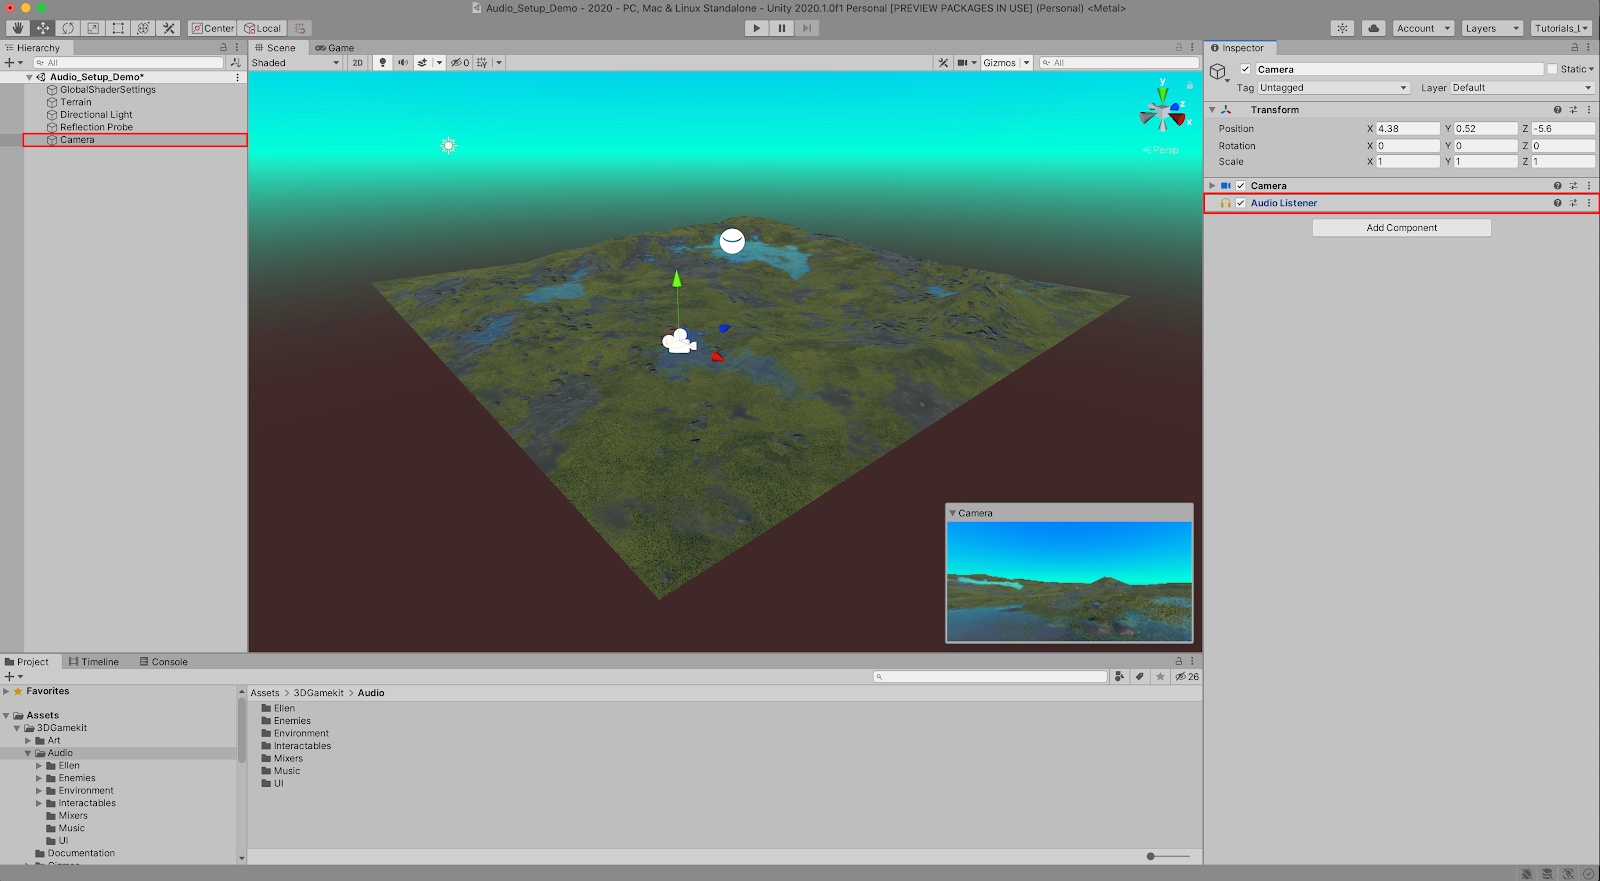Open Transform component preset settings icon
This screenshot has width=1600, height=881.
tap(1573, 110)
